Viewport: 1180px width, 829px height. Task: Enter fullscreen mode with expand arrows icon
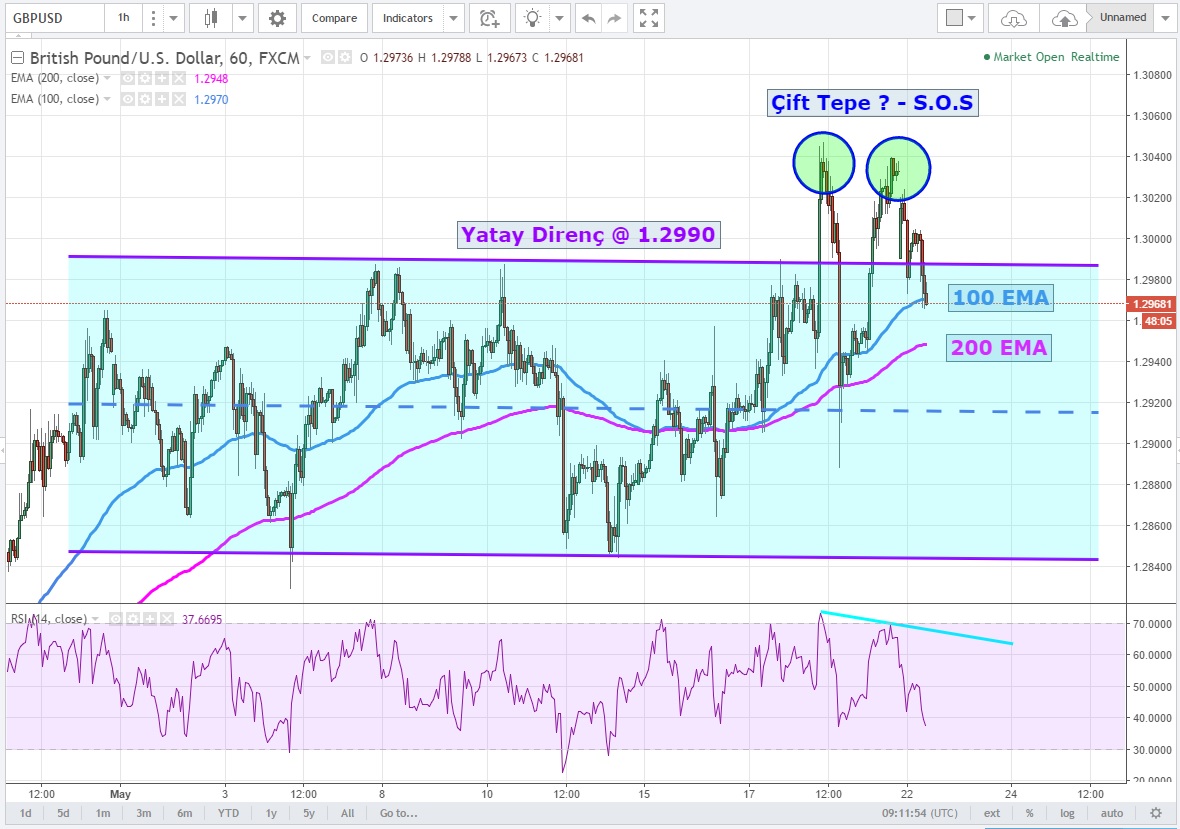649,18
